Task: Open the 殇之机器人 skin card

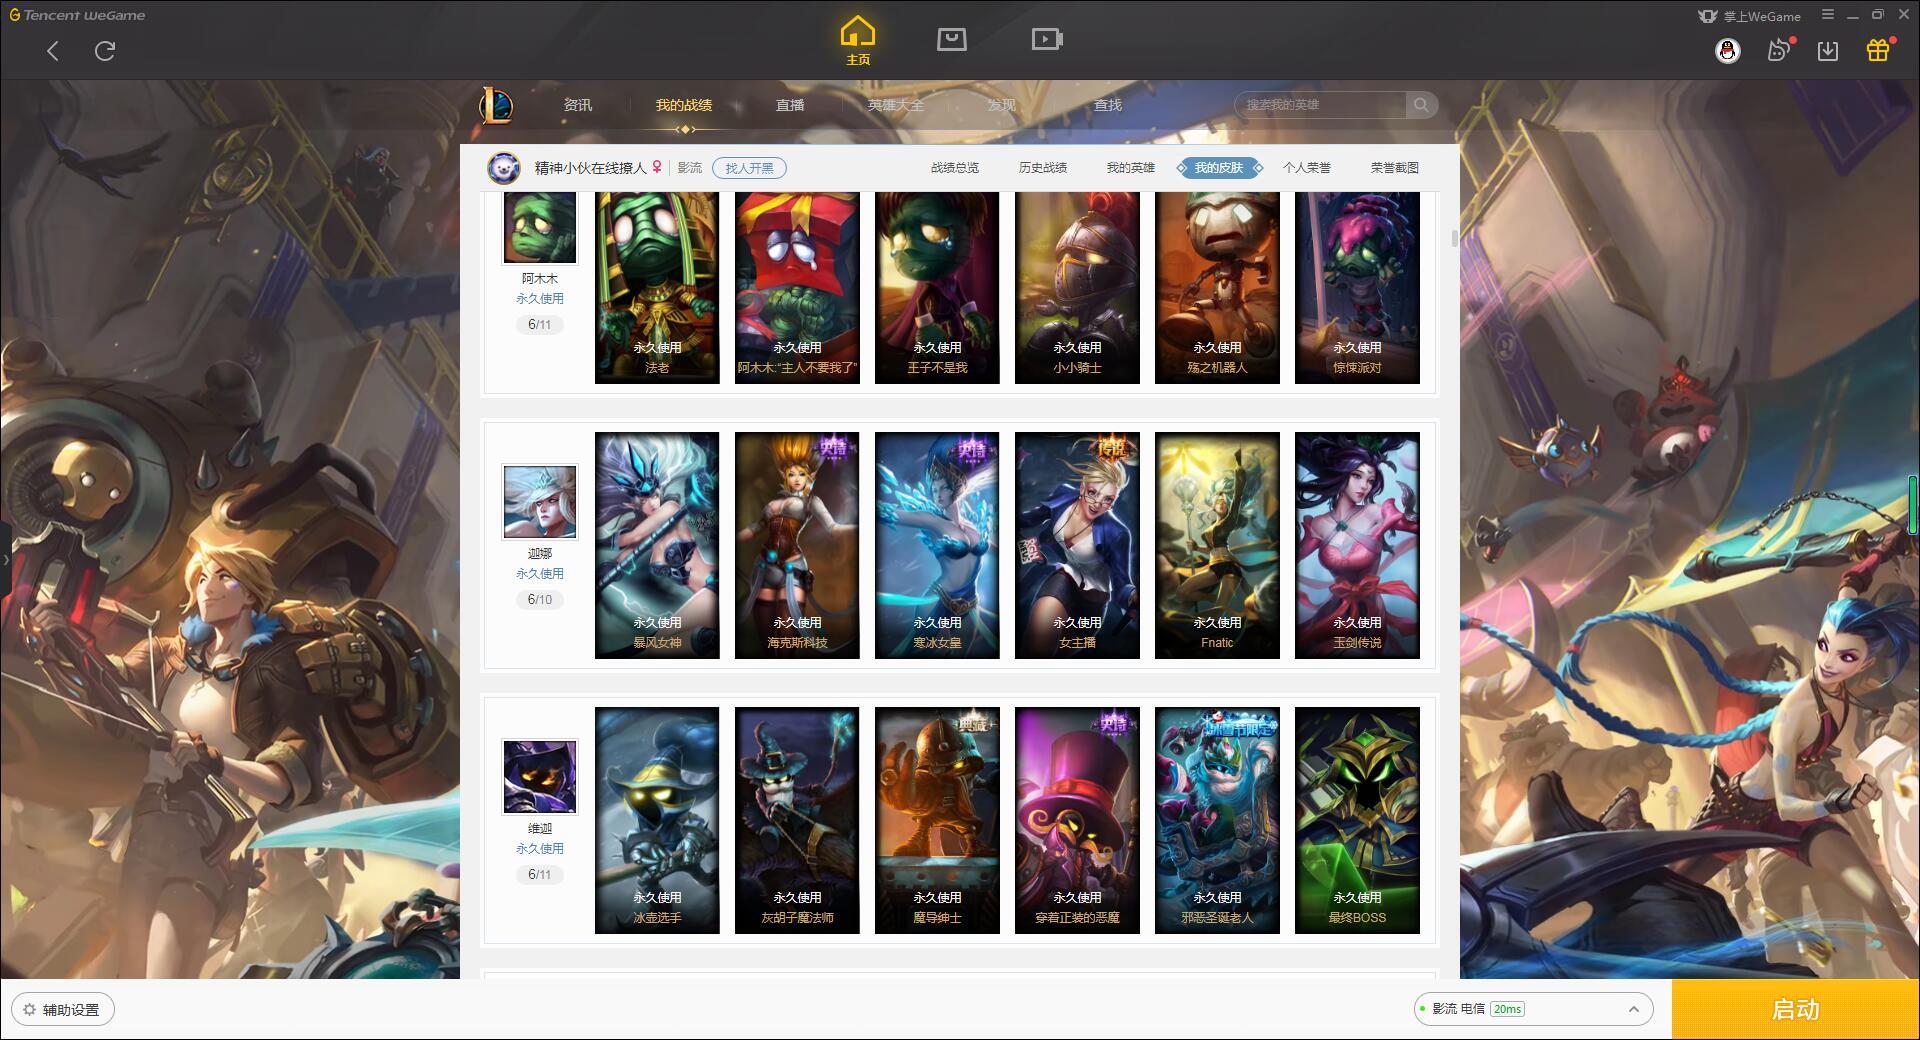Action: pyautogui.click(x=1217, y=288)
